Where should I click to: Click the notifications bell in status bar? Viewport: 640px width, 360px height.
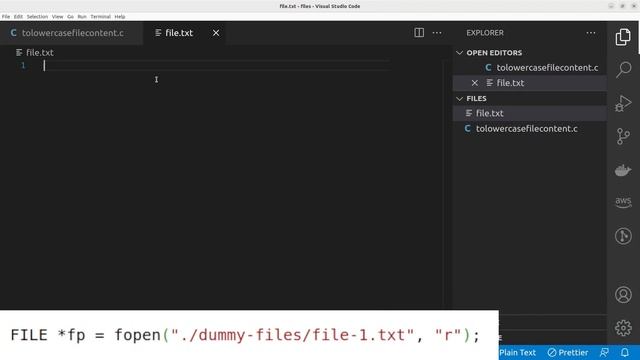tap(624, 352)
